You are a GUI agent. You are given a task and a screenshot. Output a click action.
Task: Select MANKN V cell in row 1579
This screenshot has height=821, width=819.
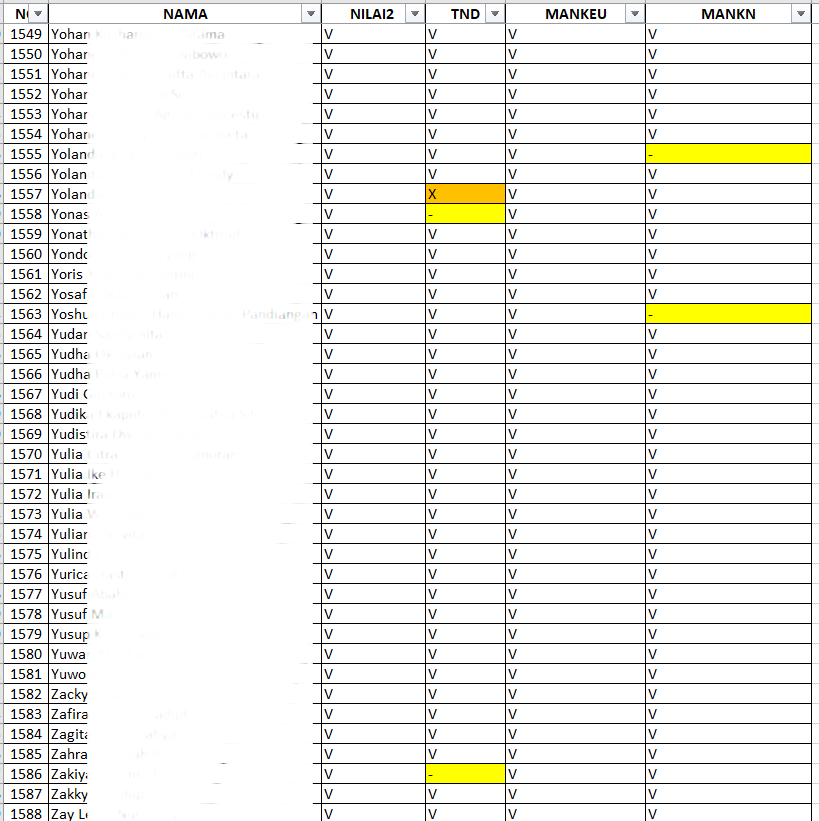[728, 634]
